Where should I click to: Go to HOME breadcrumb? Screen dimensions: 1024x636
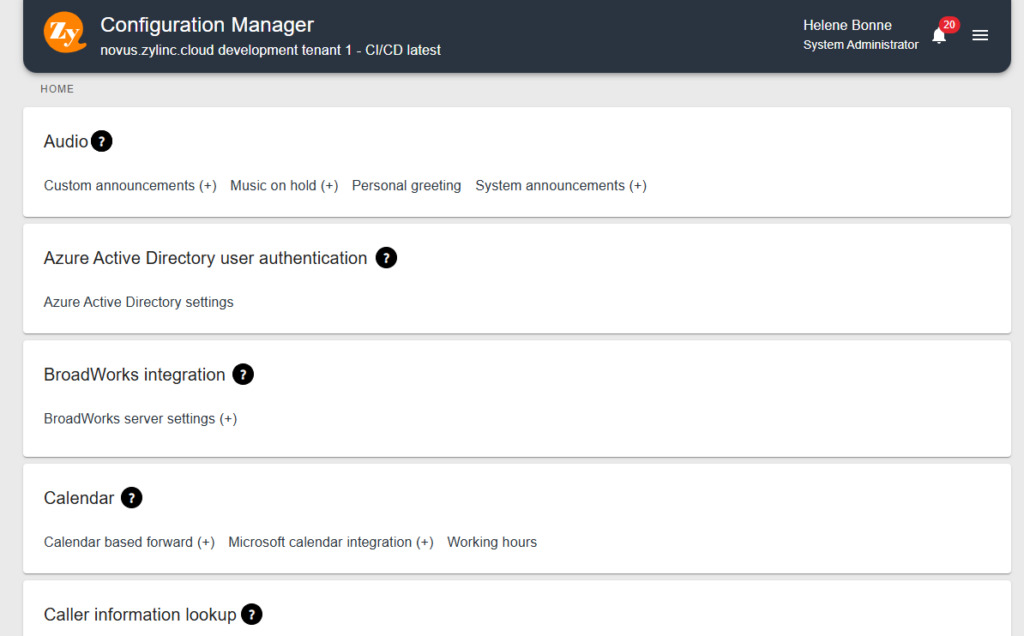[x=57, y=89]
